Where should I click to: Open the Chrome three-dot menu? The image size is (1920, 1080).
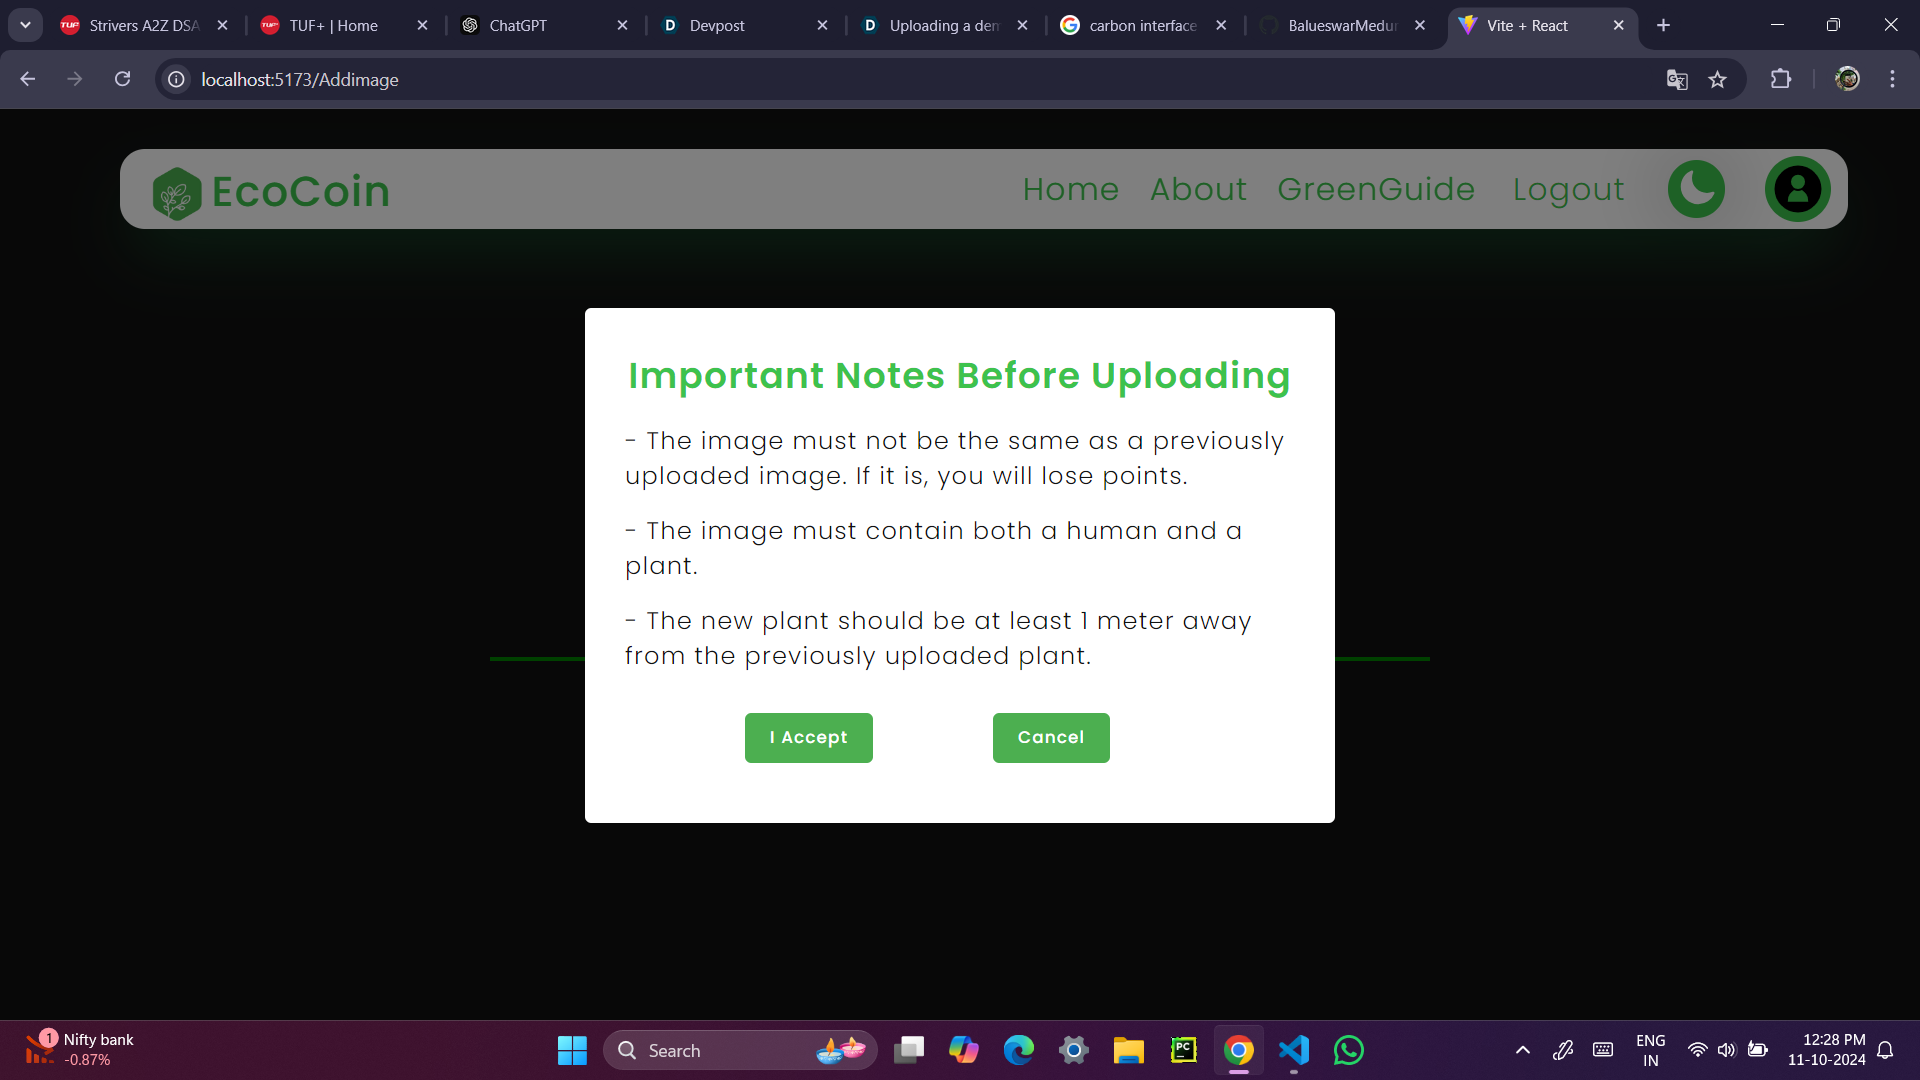(x=1892, y=79)
